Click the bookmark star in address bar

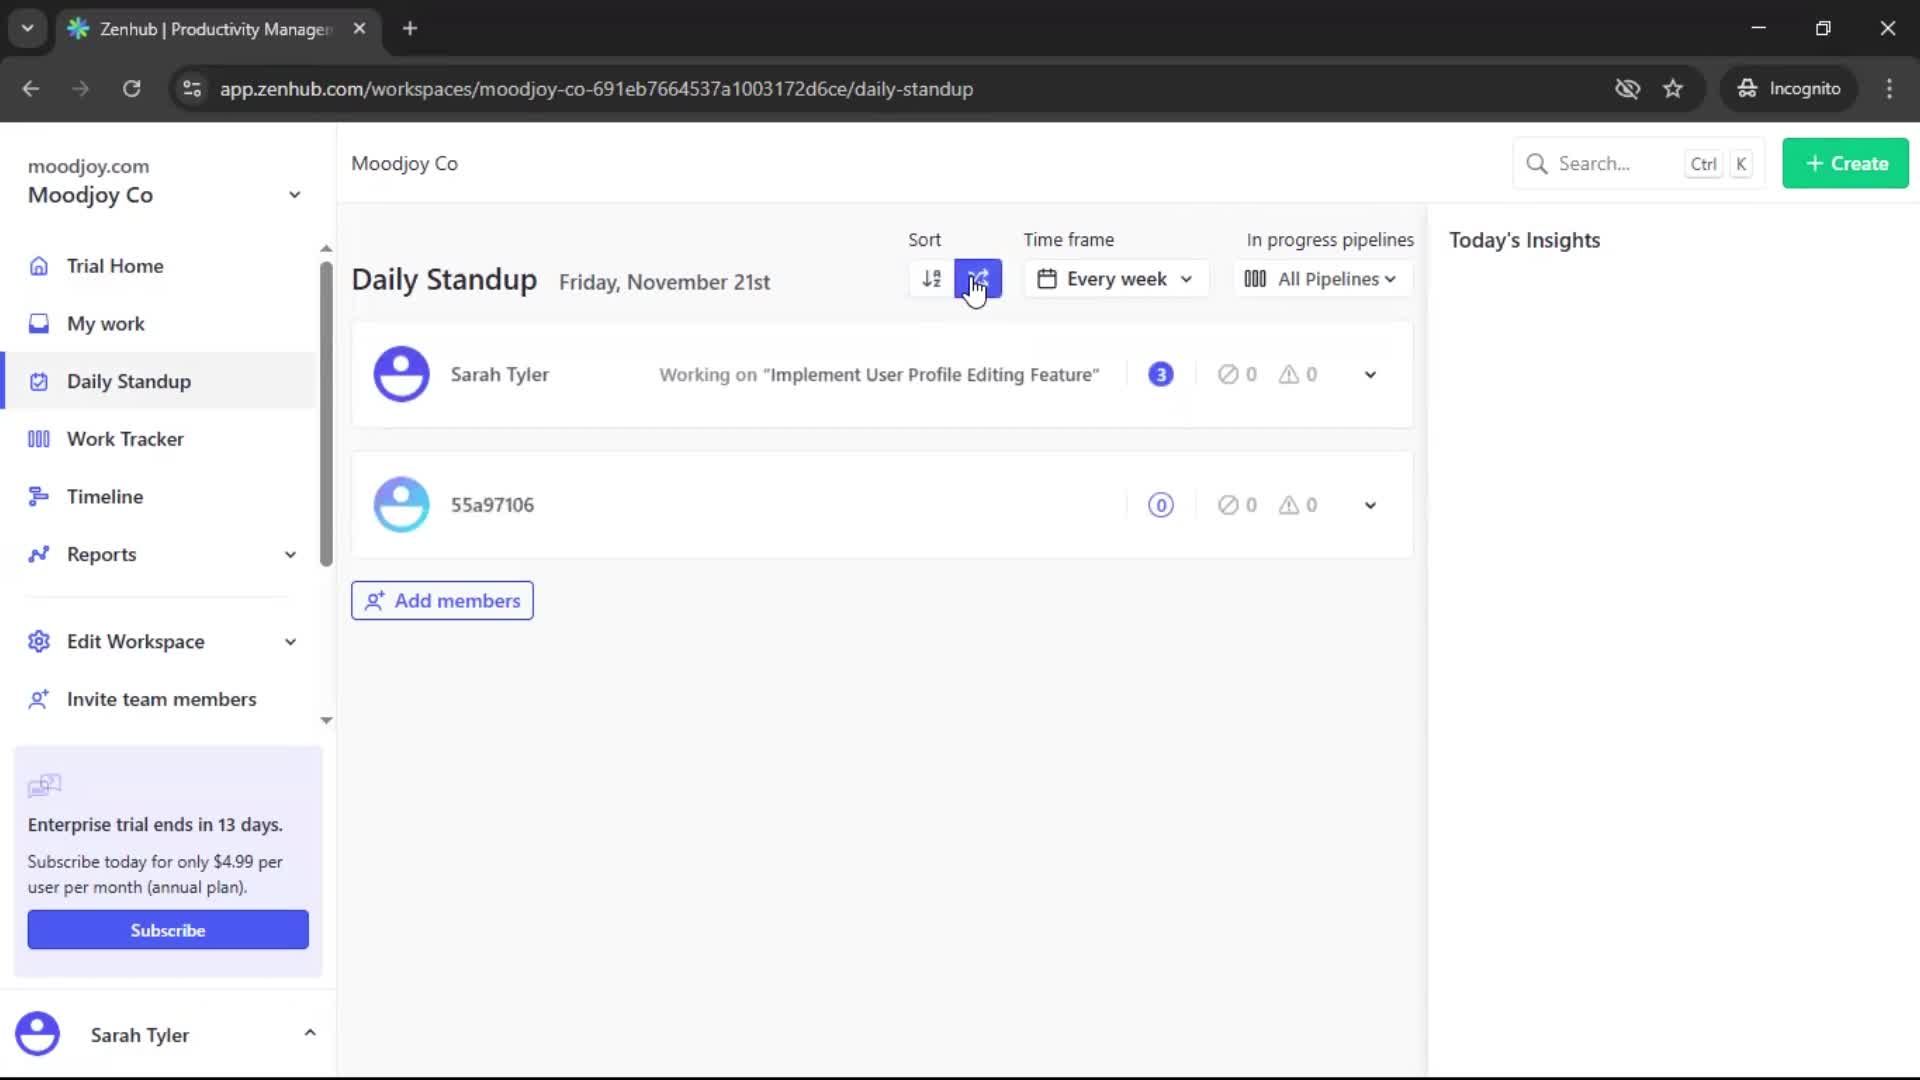(1673, 88)
